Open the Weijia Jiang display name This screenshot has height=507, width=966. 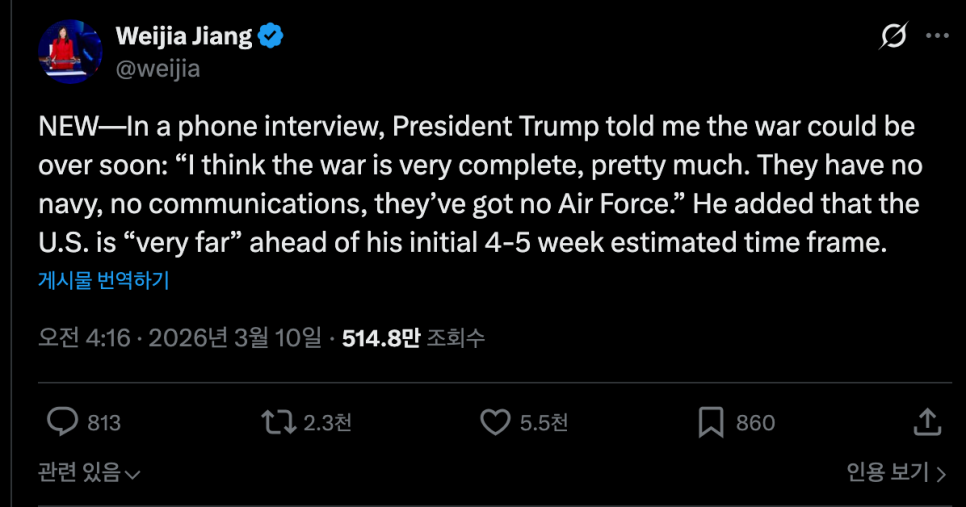(x=184, y=37)
